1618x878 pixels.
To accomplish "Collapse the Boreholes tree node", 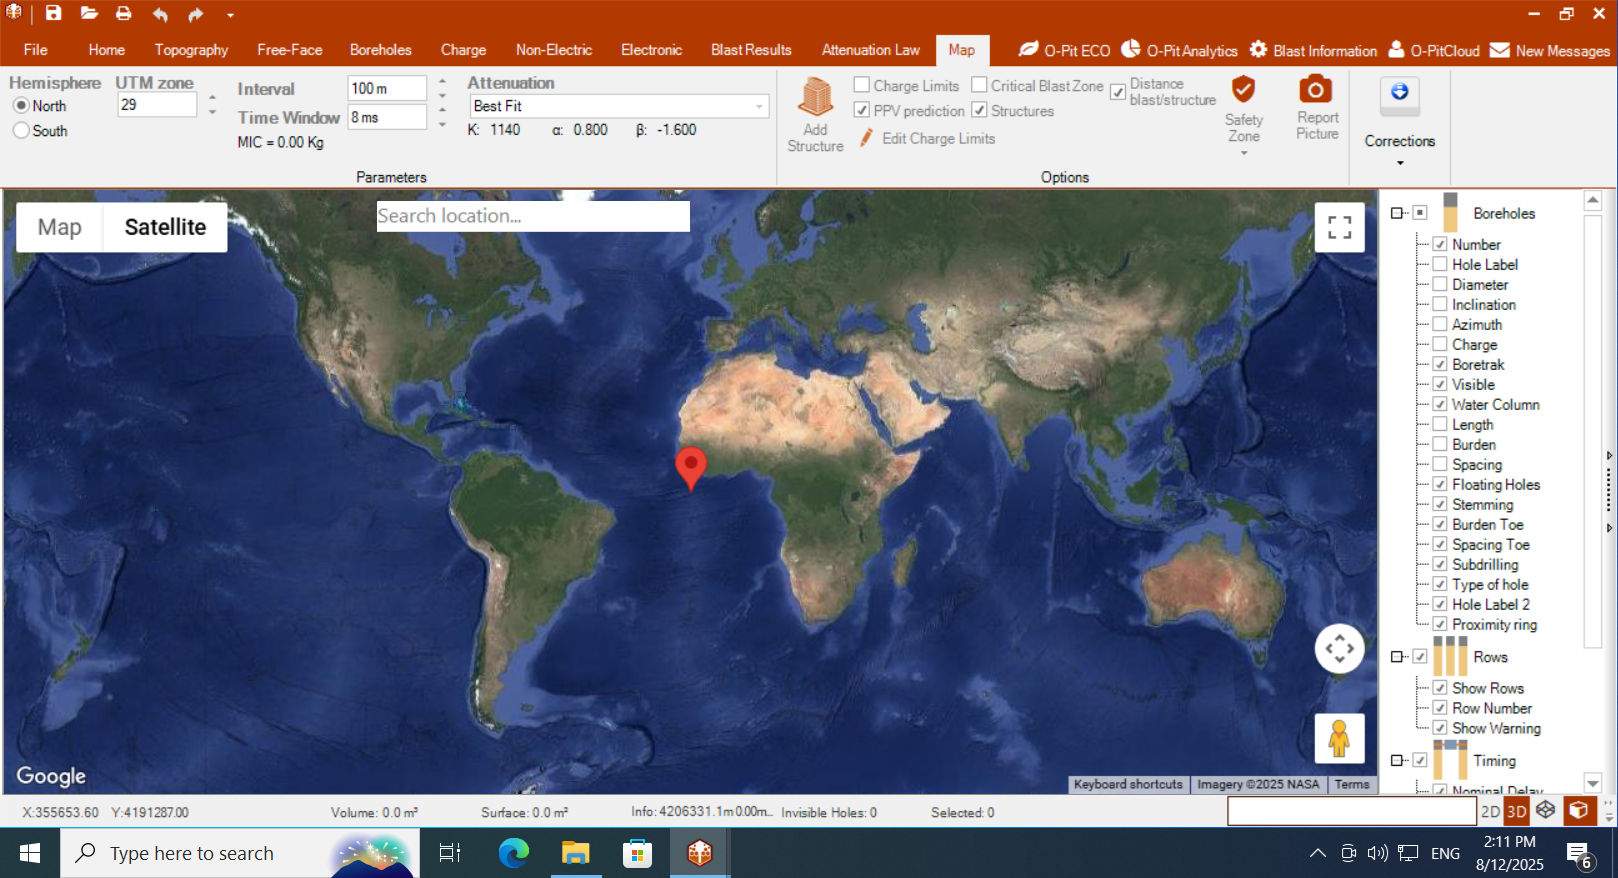I will point(1397,213).
